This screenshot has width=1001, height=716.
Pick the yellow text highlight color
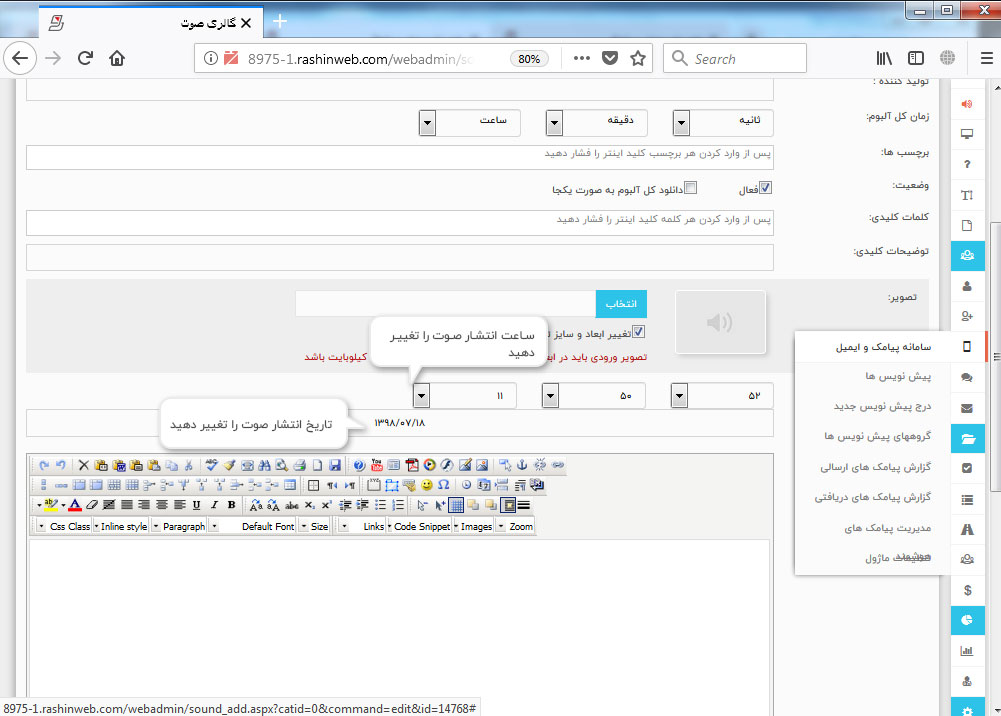point(50,505)
